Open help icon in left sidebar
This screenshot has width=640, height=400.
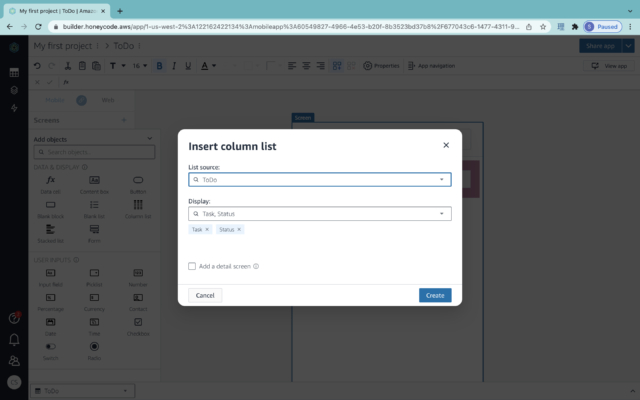point(14,318)
